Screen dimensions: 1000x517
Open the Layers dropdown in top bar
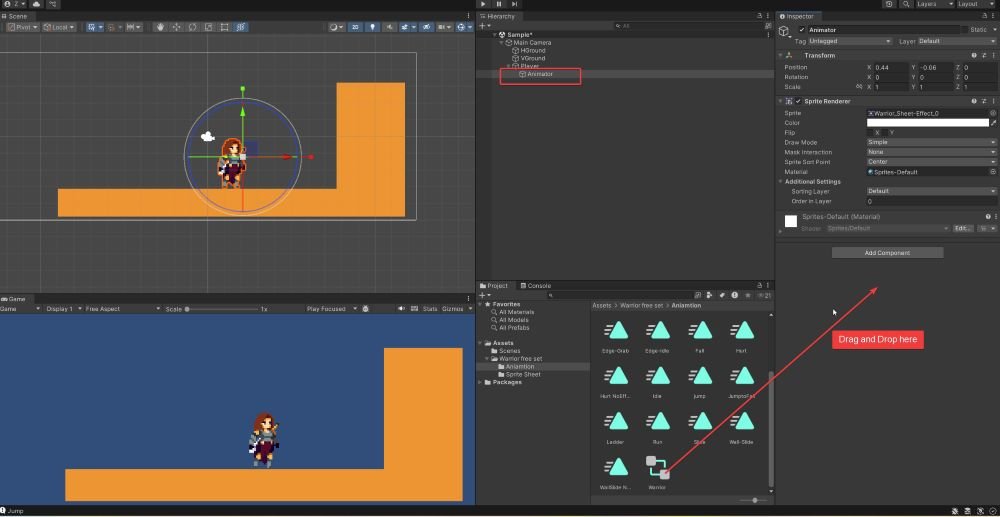(x=935, y=4)
